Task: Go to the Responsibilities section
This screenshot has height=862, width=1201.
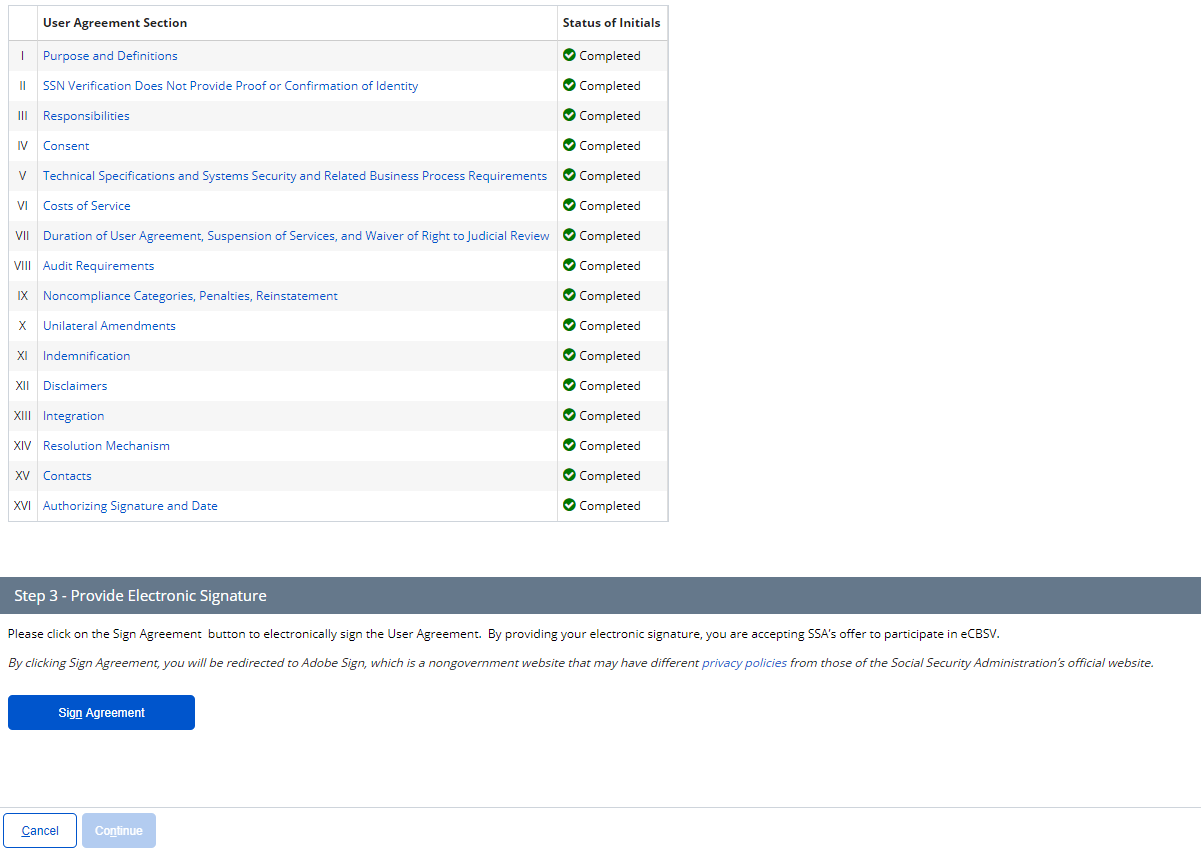Action: (86, 116)
